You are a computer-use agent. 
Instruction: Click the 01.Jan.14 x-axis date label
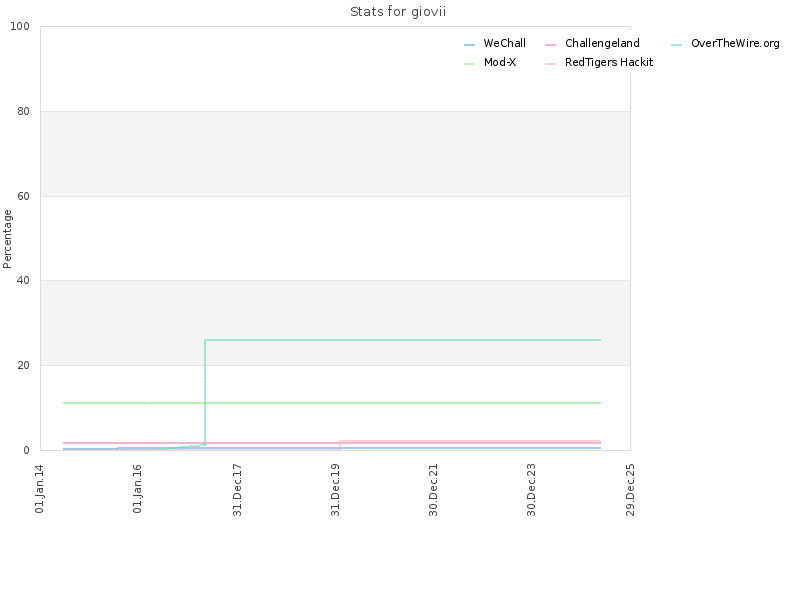point(40,489)
